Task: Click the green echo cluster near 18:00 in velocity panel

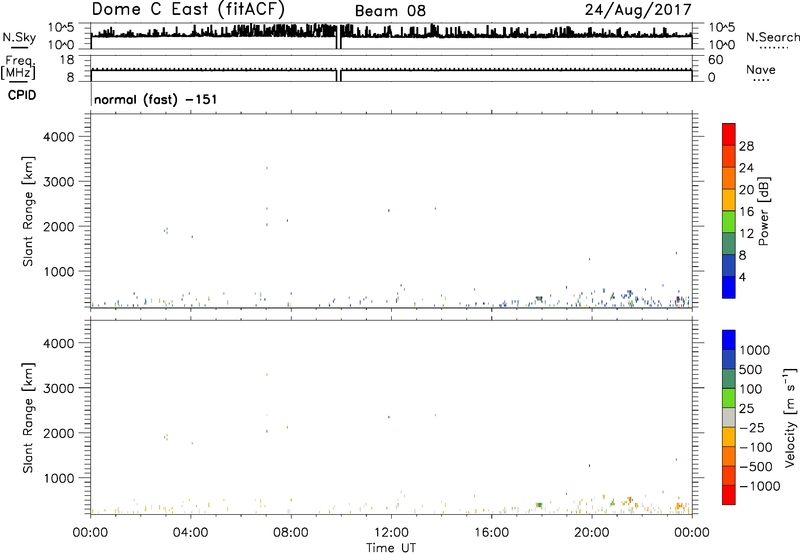Action: (x=539, y=505)
